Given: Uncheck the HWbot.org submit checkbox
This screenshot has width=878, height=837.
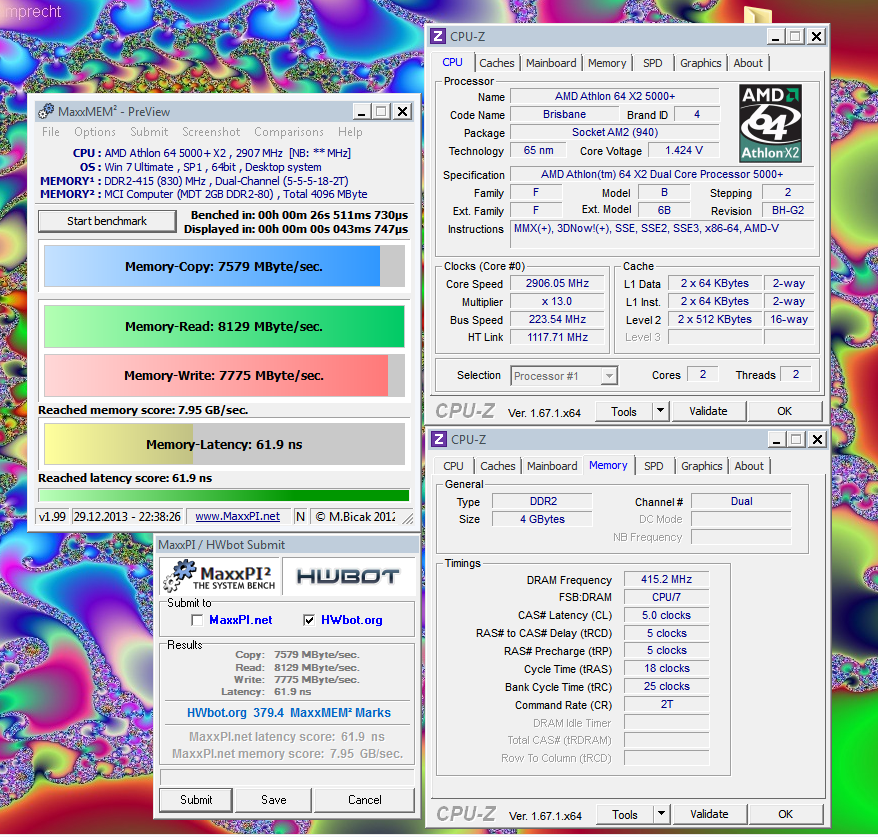Looking at the screenshot, I should [309, 620].
